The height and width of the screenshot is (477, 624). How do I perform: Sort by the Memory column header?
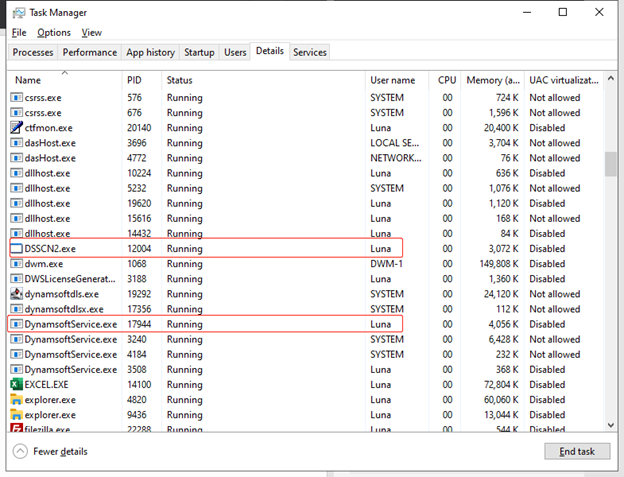(492, 80)
